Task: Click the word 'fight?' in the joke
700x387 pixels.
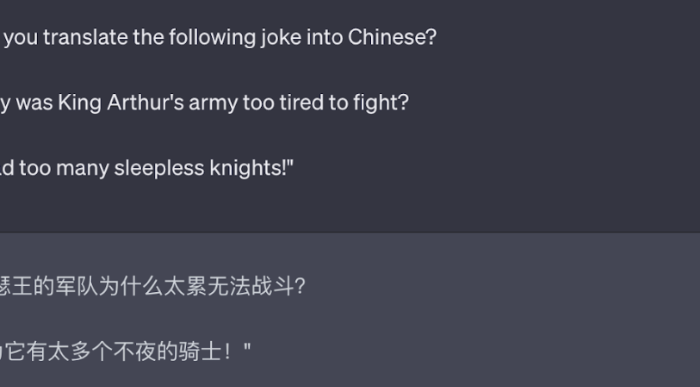Action: 381,103
